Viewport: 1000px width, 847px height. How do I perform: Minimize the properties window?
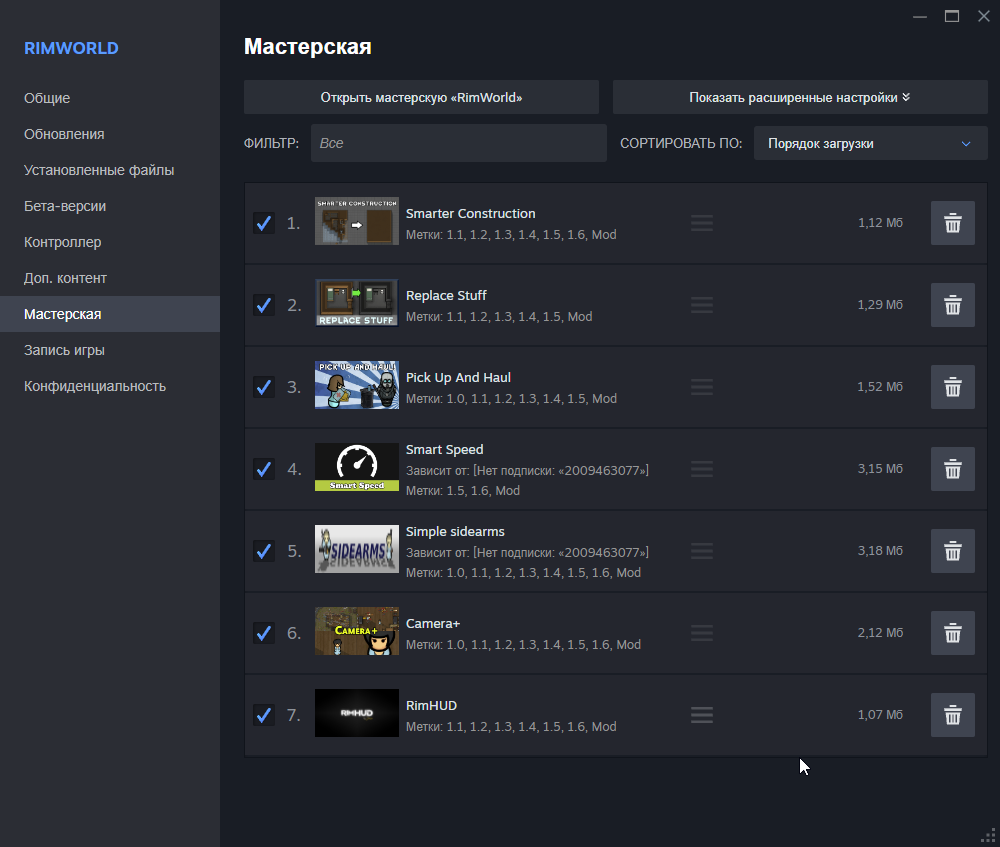point(920,17)
